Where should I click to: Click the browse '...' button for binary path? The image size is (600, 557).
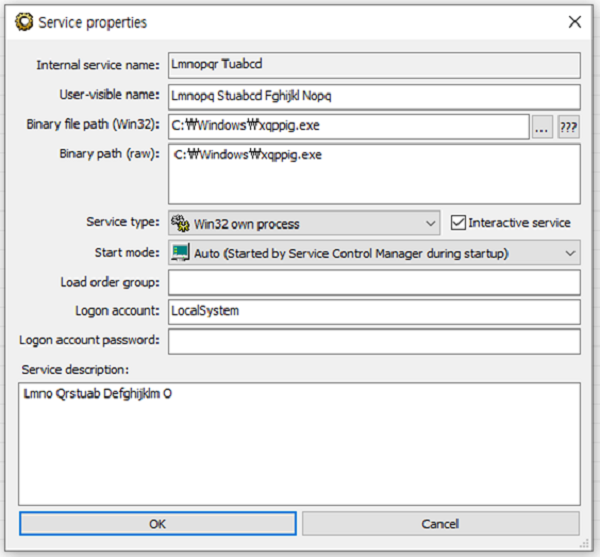[x=541, y=127]
